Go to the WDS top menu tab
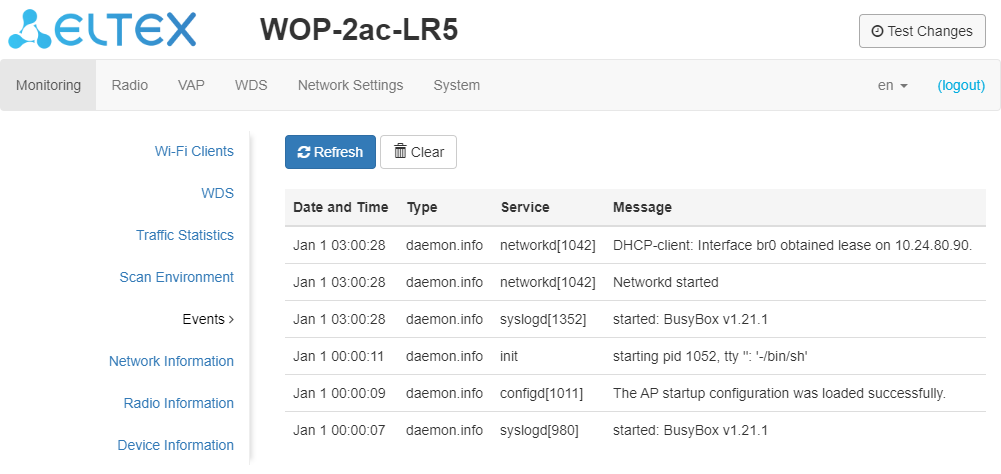 [x=251, y=85]
